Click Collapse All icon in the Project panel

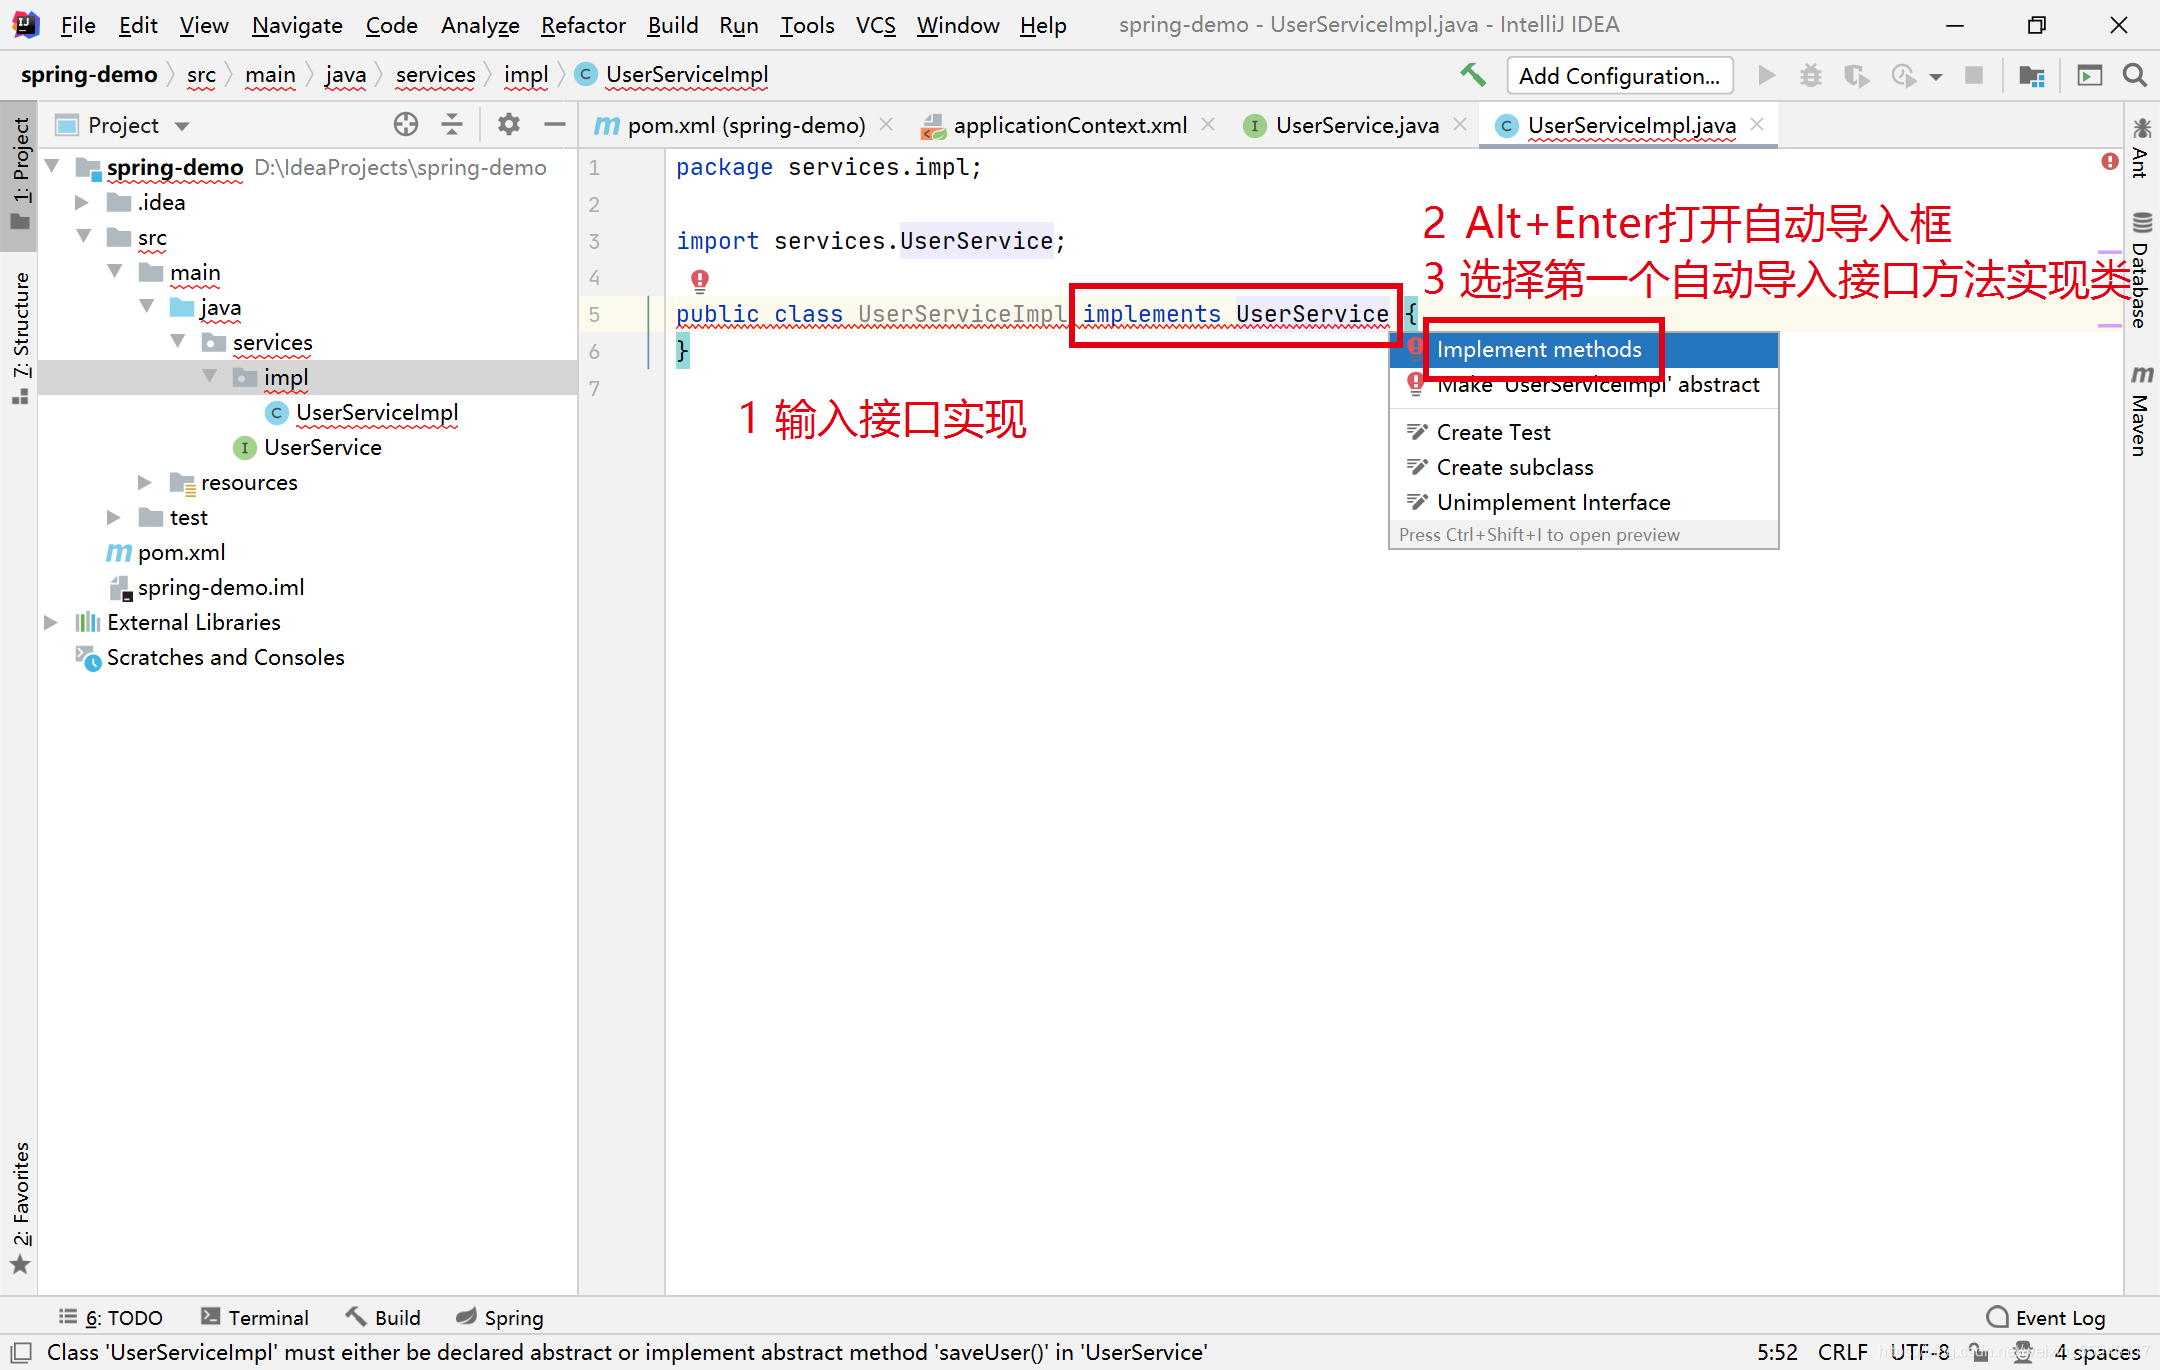452,124
